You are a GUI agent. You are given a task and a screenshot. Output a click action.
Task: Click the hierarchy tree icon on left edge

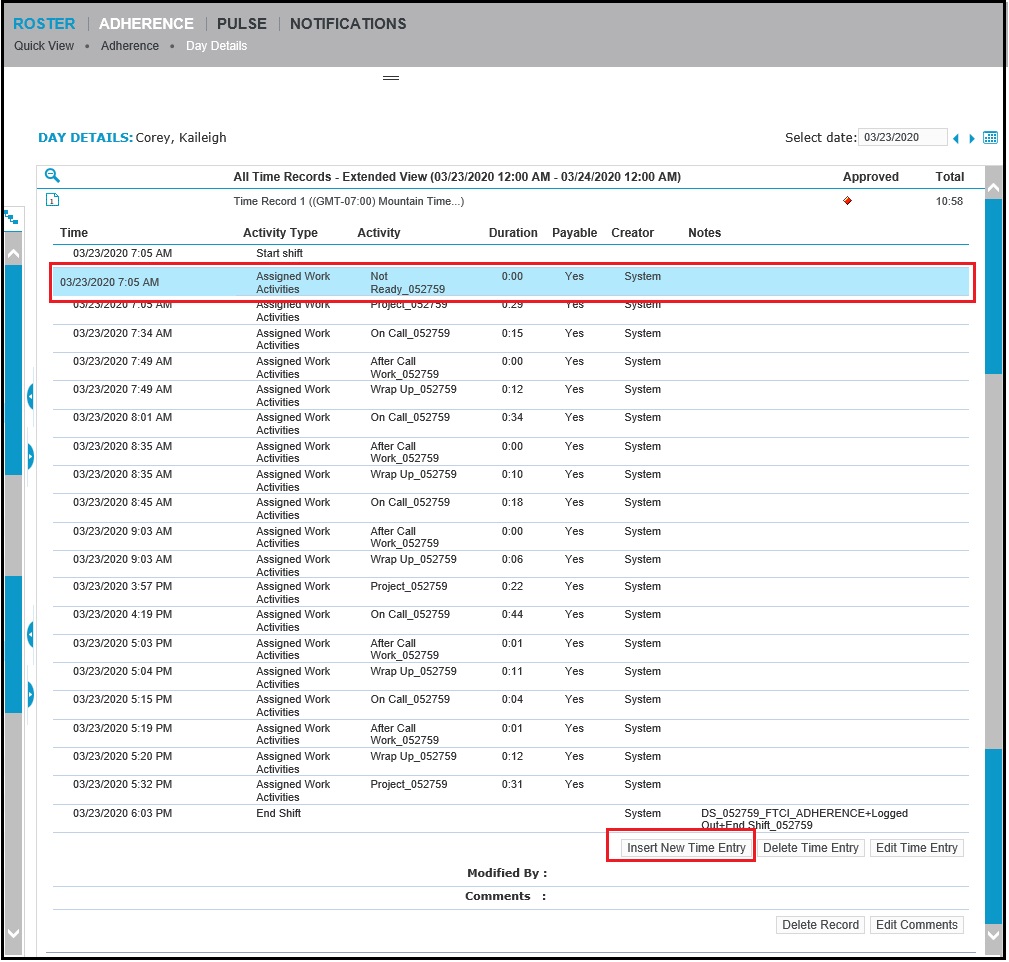pos(12,219)
